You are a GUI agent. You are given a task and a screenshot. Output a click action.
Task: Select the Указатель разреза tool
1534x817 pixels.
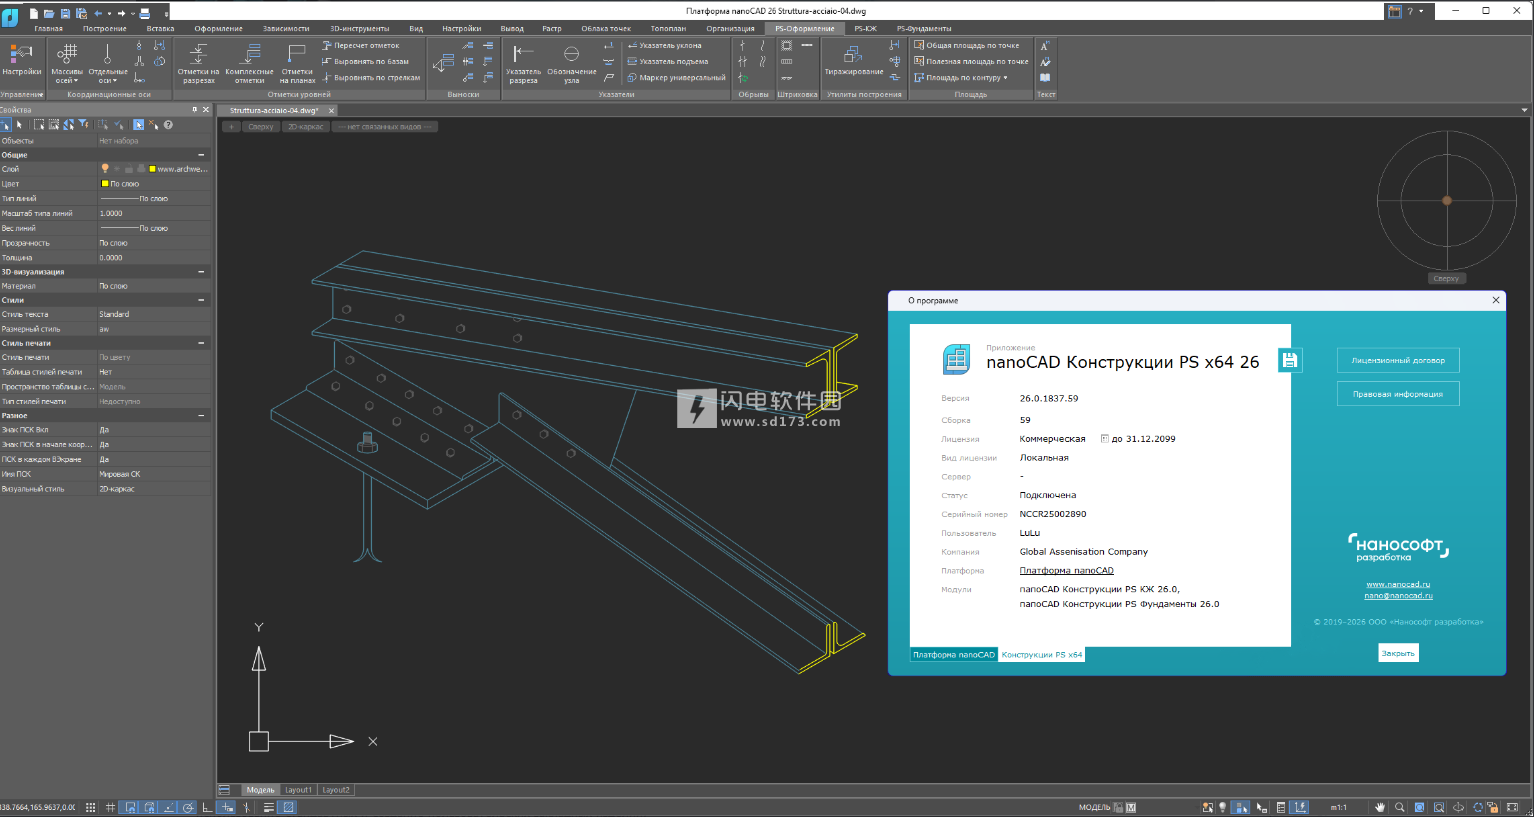click(x=523, y=63)
